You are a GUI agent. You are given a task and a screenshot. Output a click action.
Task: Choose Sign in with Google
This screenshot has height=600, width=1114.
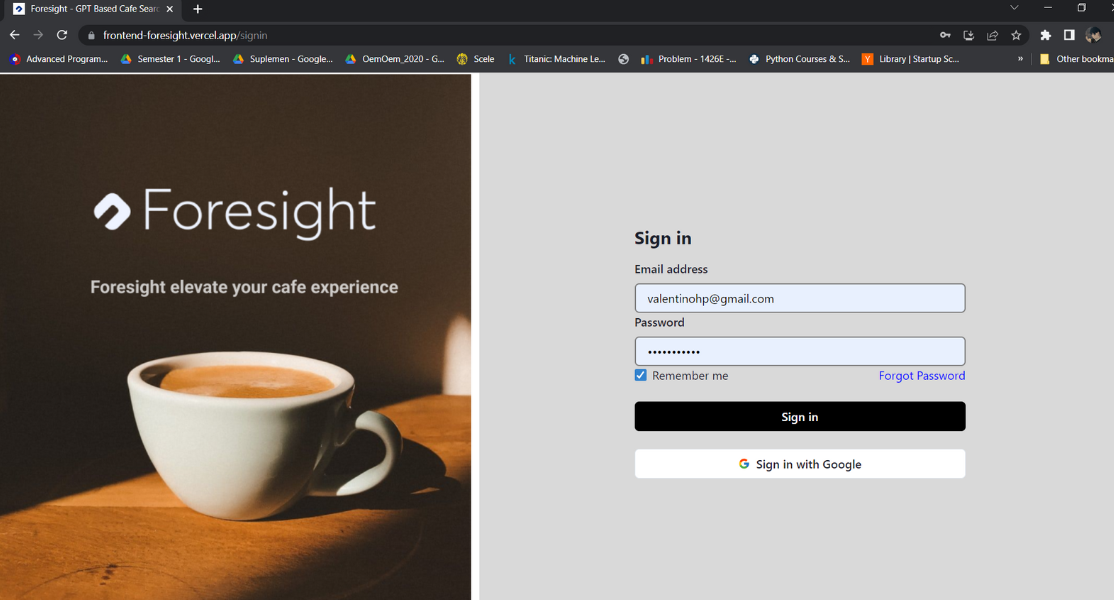click(x=799, y=464)
